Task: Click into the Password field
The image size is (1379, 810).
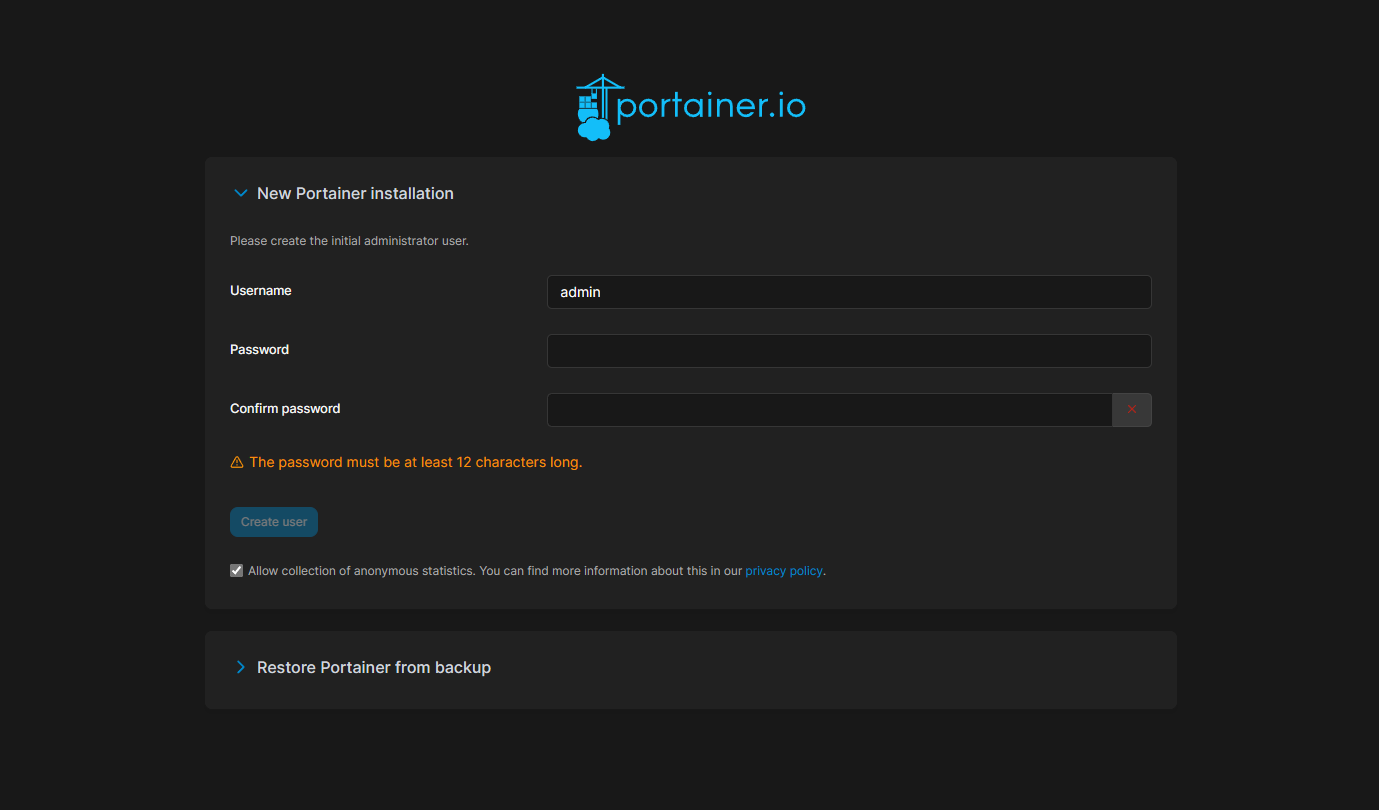Action: [849, 351]
